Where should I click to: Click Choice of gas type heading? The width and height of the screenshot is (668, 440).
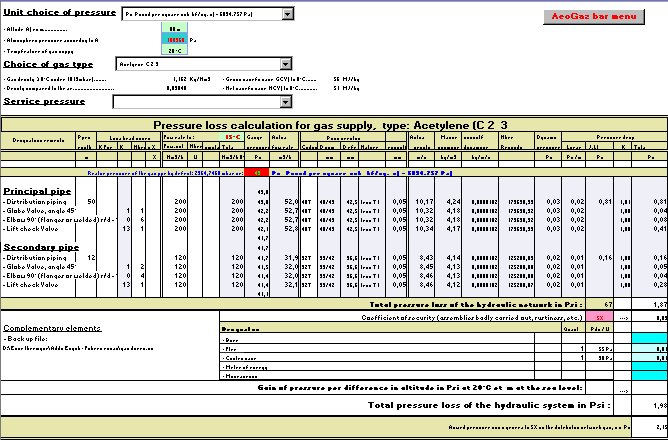pyautogui.click(x=48, y=64)
